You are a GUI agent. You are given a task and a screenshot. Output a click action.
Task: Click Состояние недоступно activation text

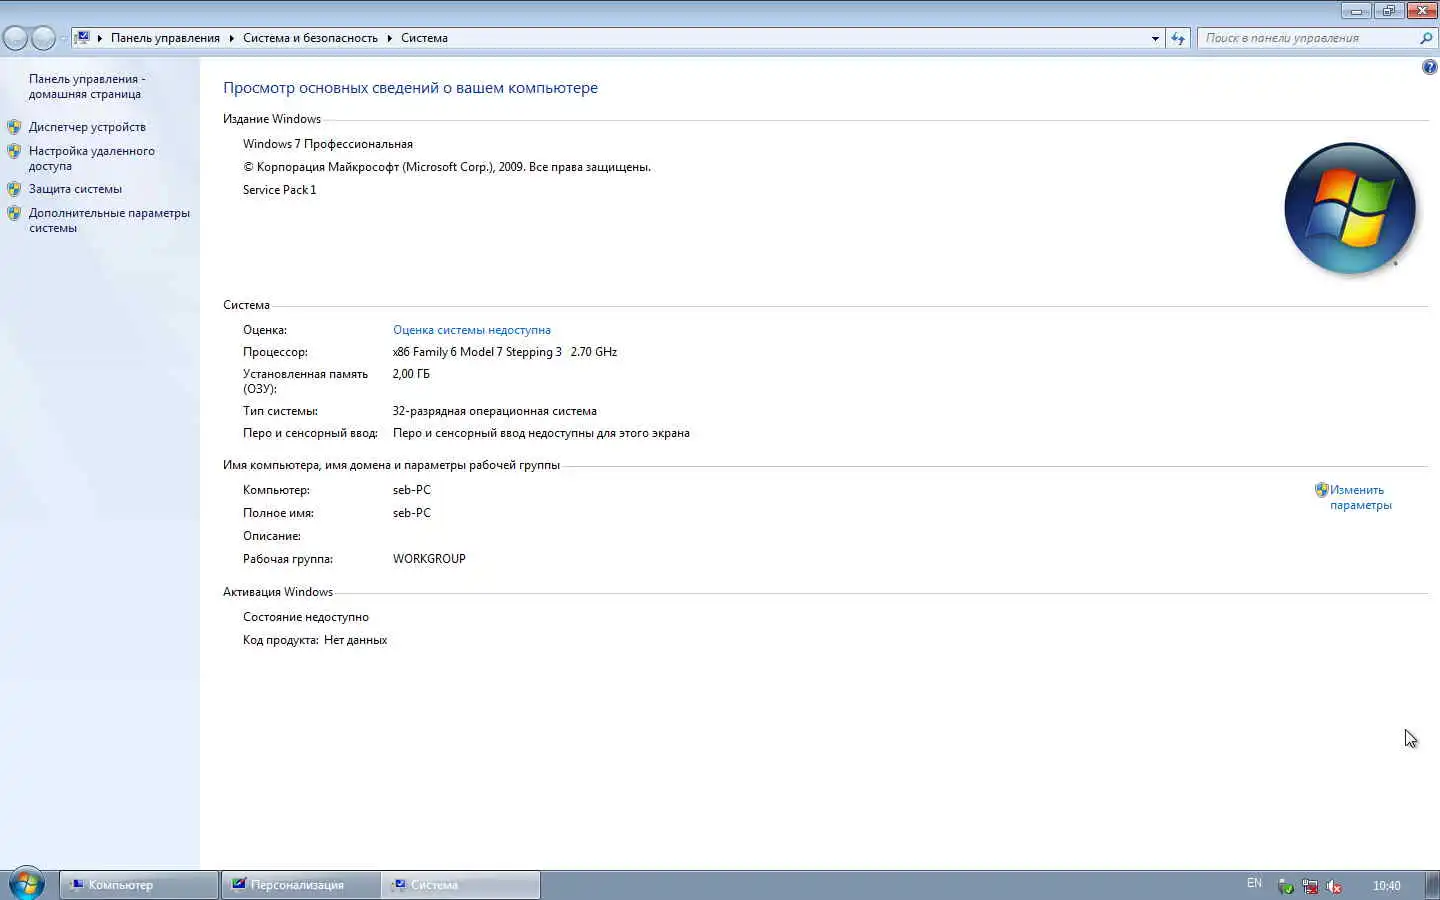[x=306, y=617]
